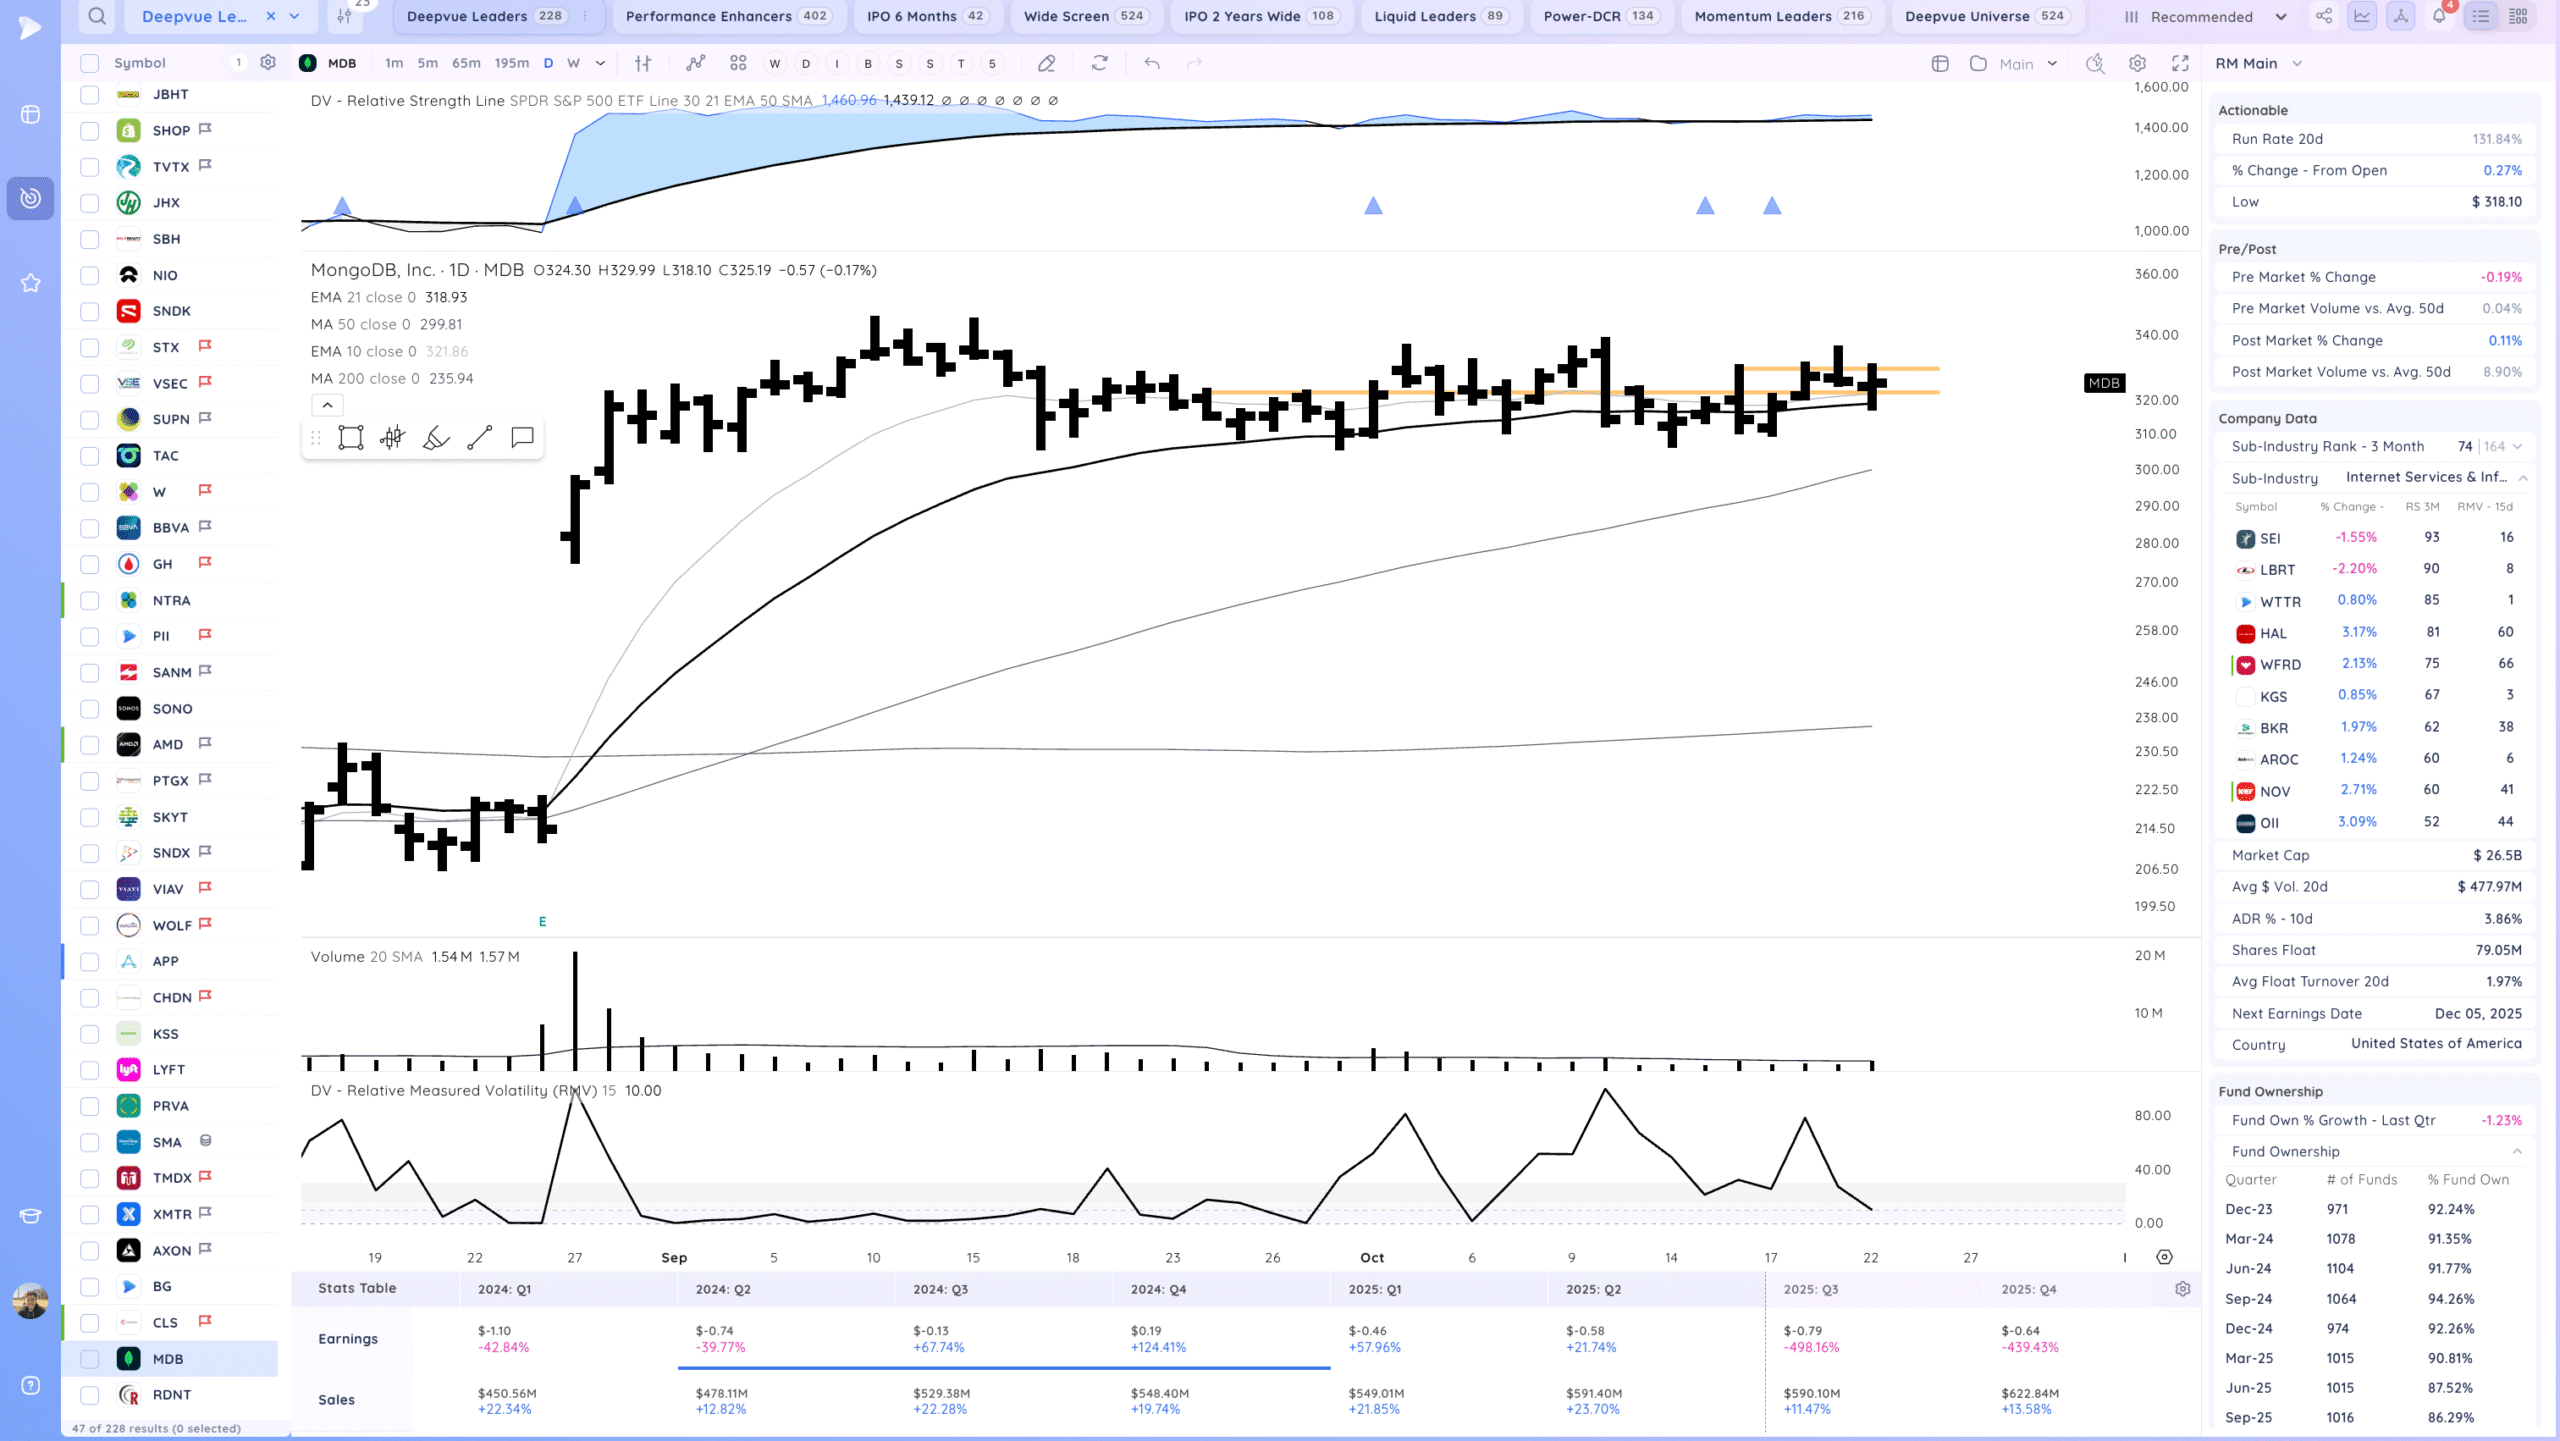Click the trend line drawing tool

click(x=479, y=438)
